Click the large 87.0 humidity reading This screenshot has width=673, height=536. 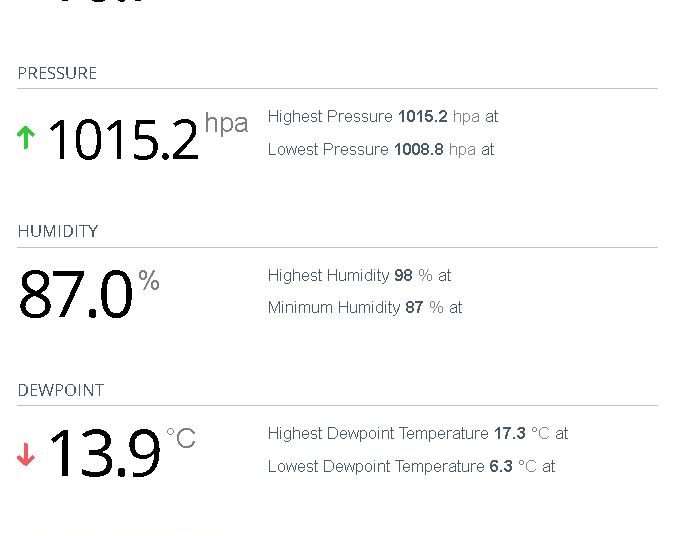(x=76, y=296)
